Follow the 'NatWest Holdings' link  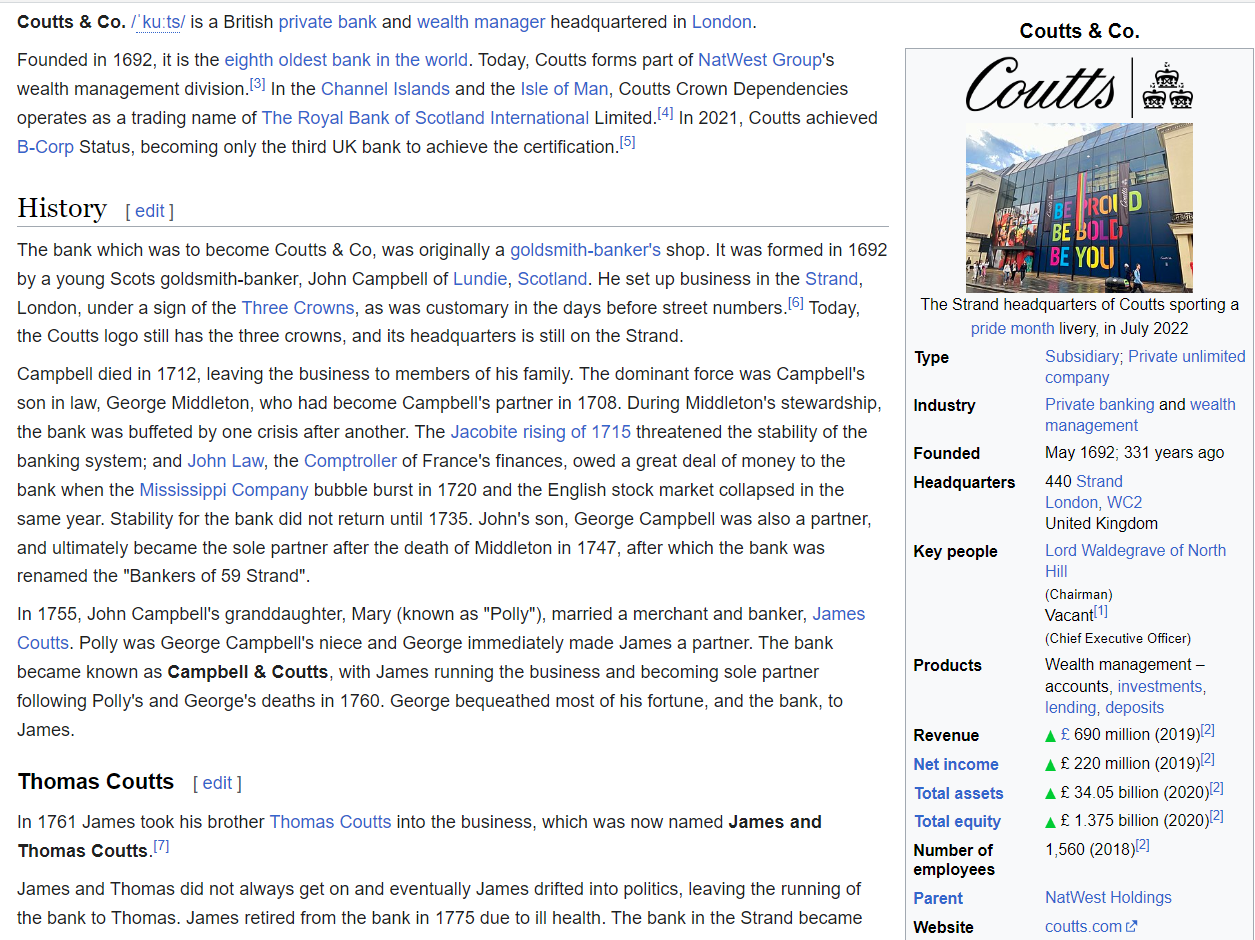[1108, 898]
